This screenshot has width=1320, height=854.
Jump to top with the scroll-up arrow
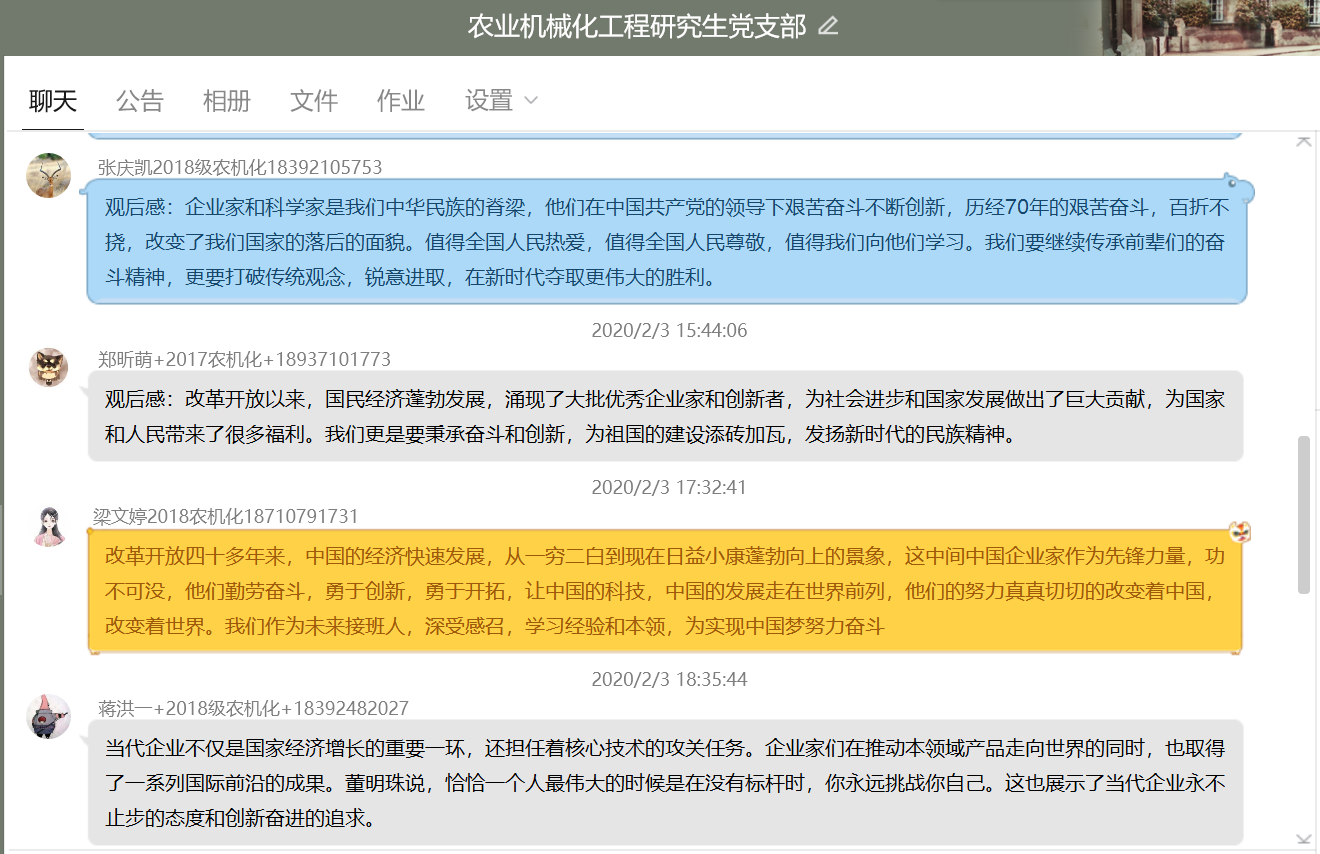tap(1303, 141)
